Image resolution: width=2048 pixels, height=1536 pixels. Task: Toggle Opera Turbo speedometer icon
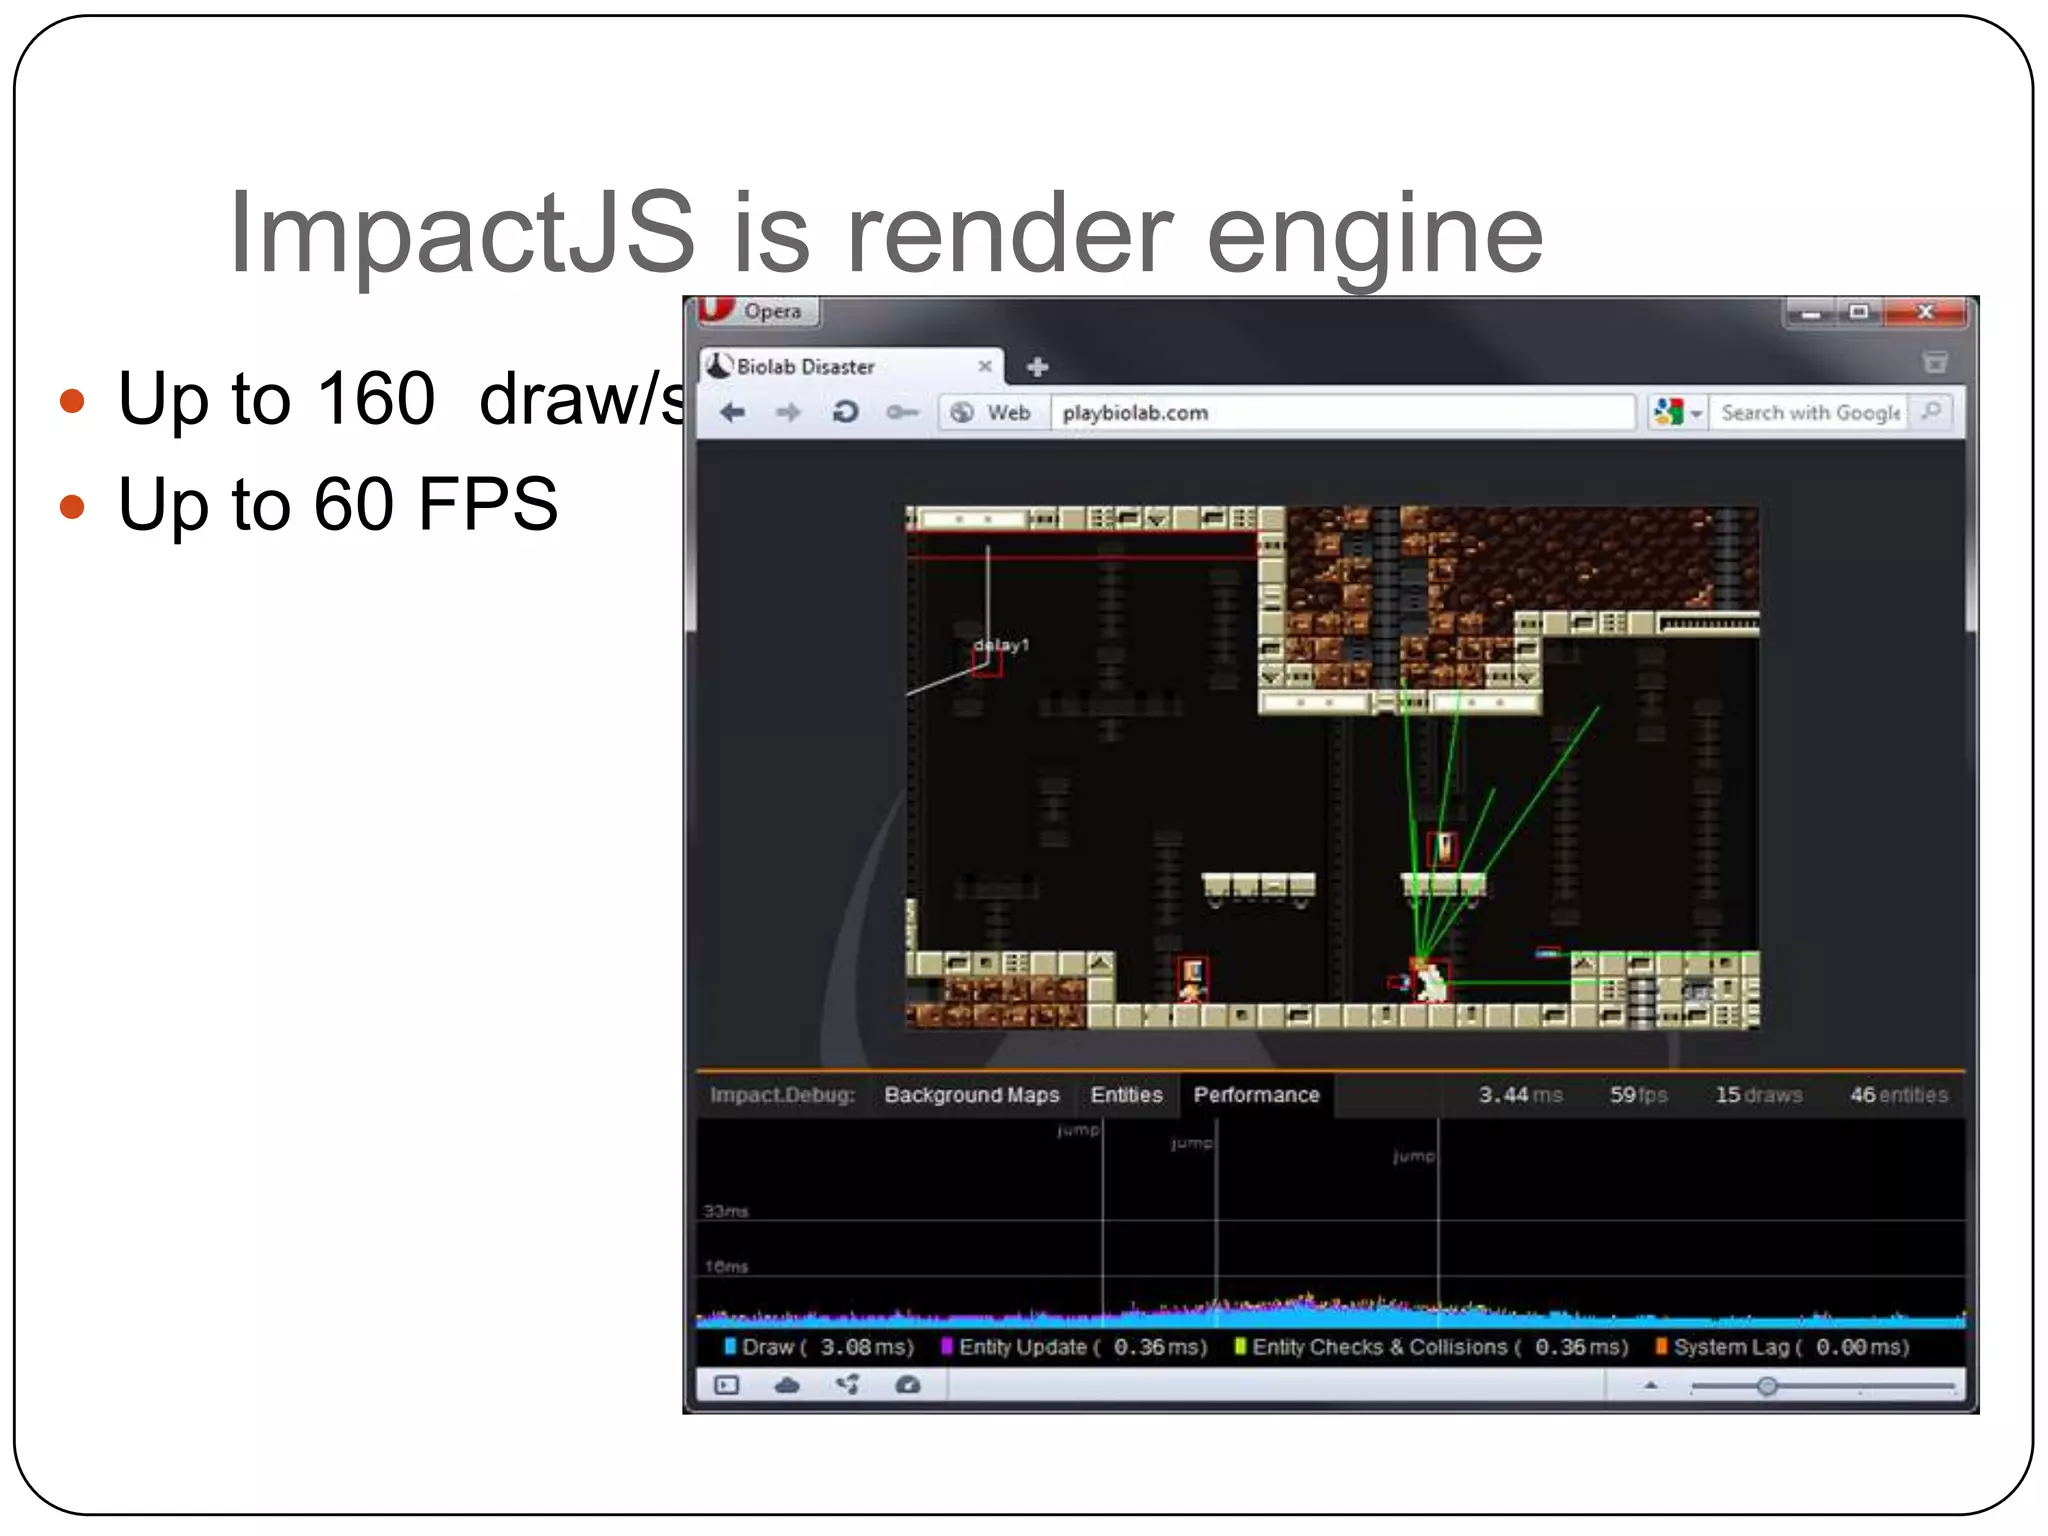pos(908,1385)
